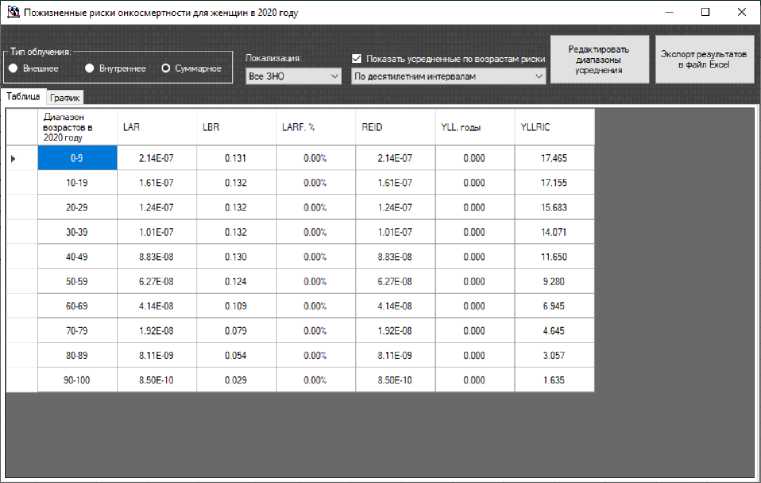This screenshot has height=483, width=761.
Task: Click YLLRIC value 1.635
Action: (555, 380)
